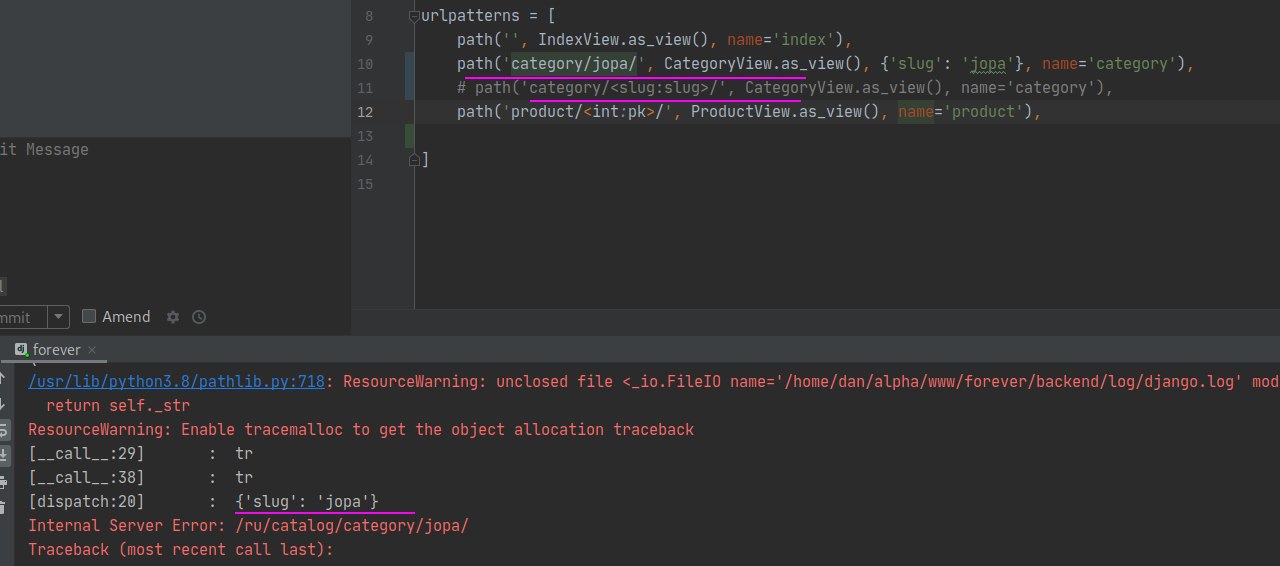The height and width of the screenshot is (566, 1280).
Task: Click fold marker at closing bracket line 14
Action: point(414,160)
